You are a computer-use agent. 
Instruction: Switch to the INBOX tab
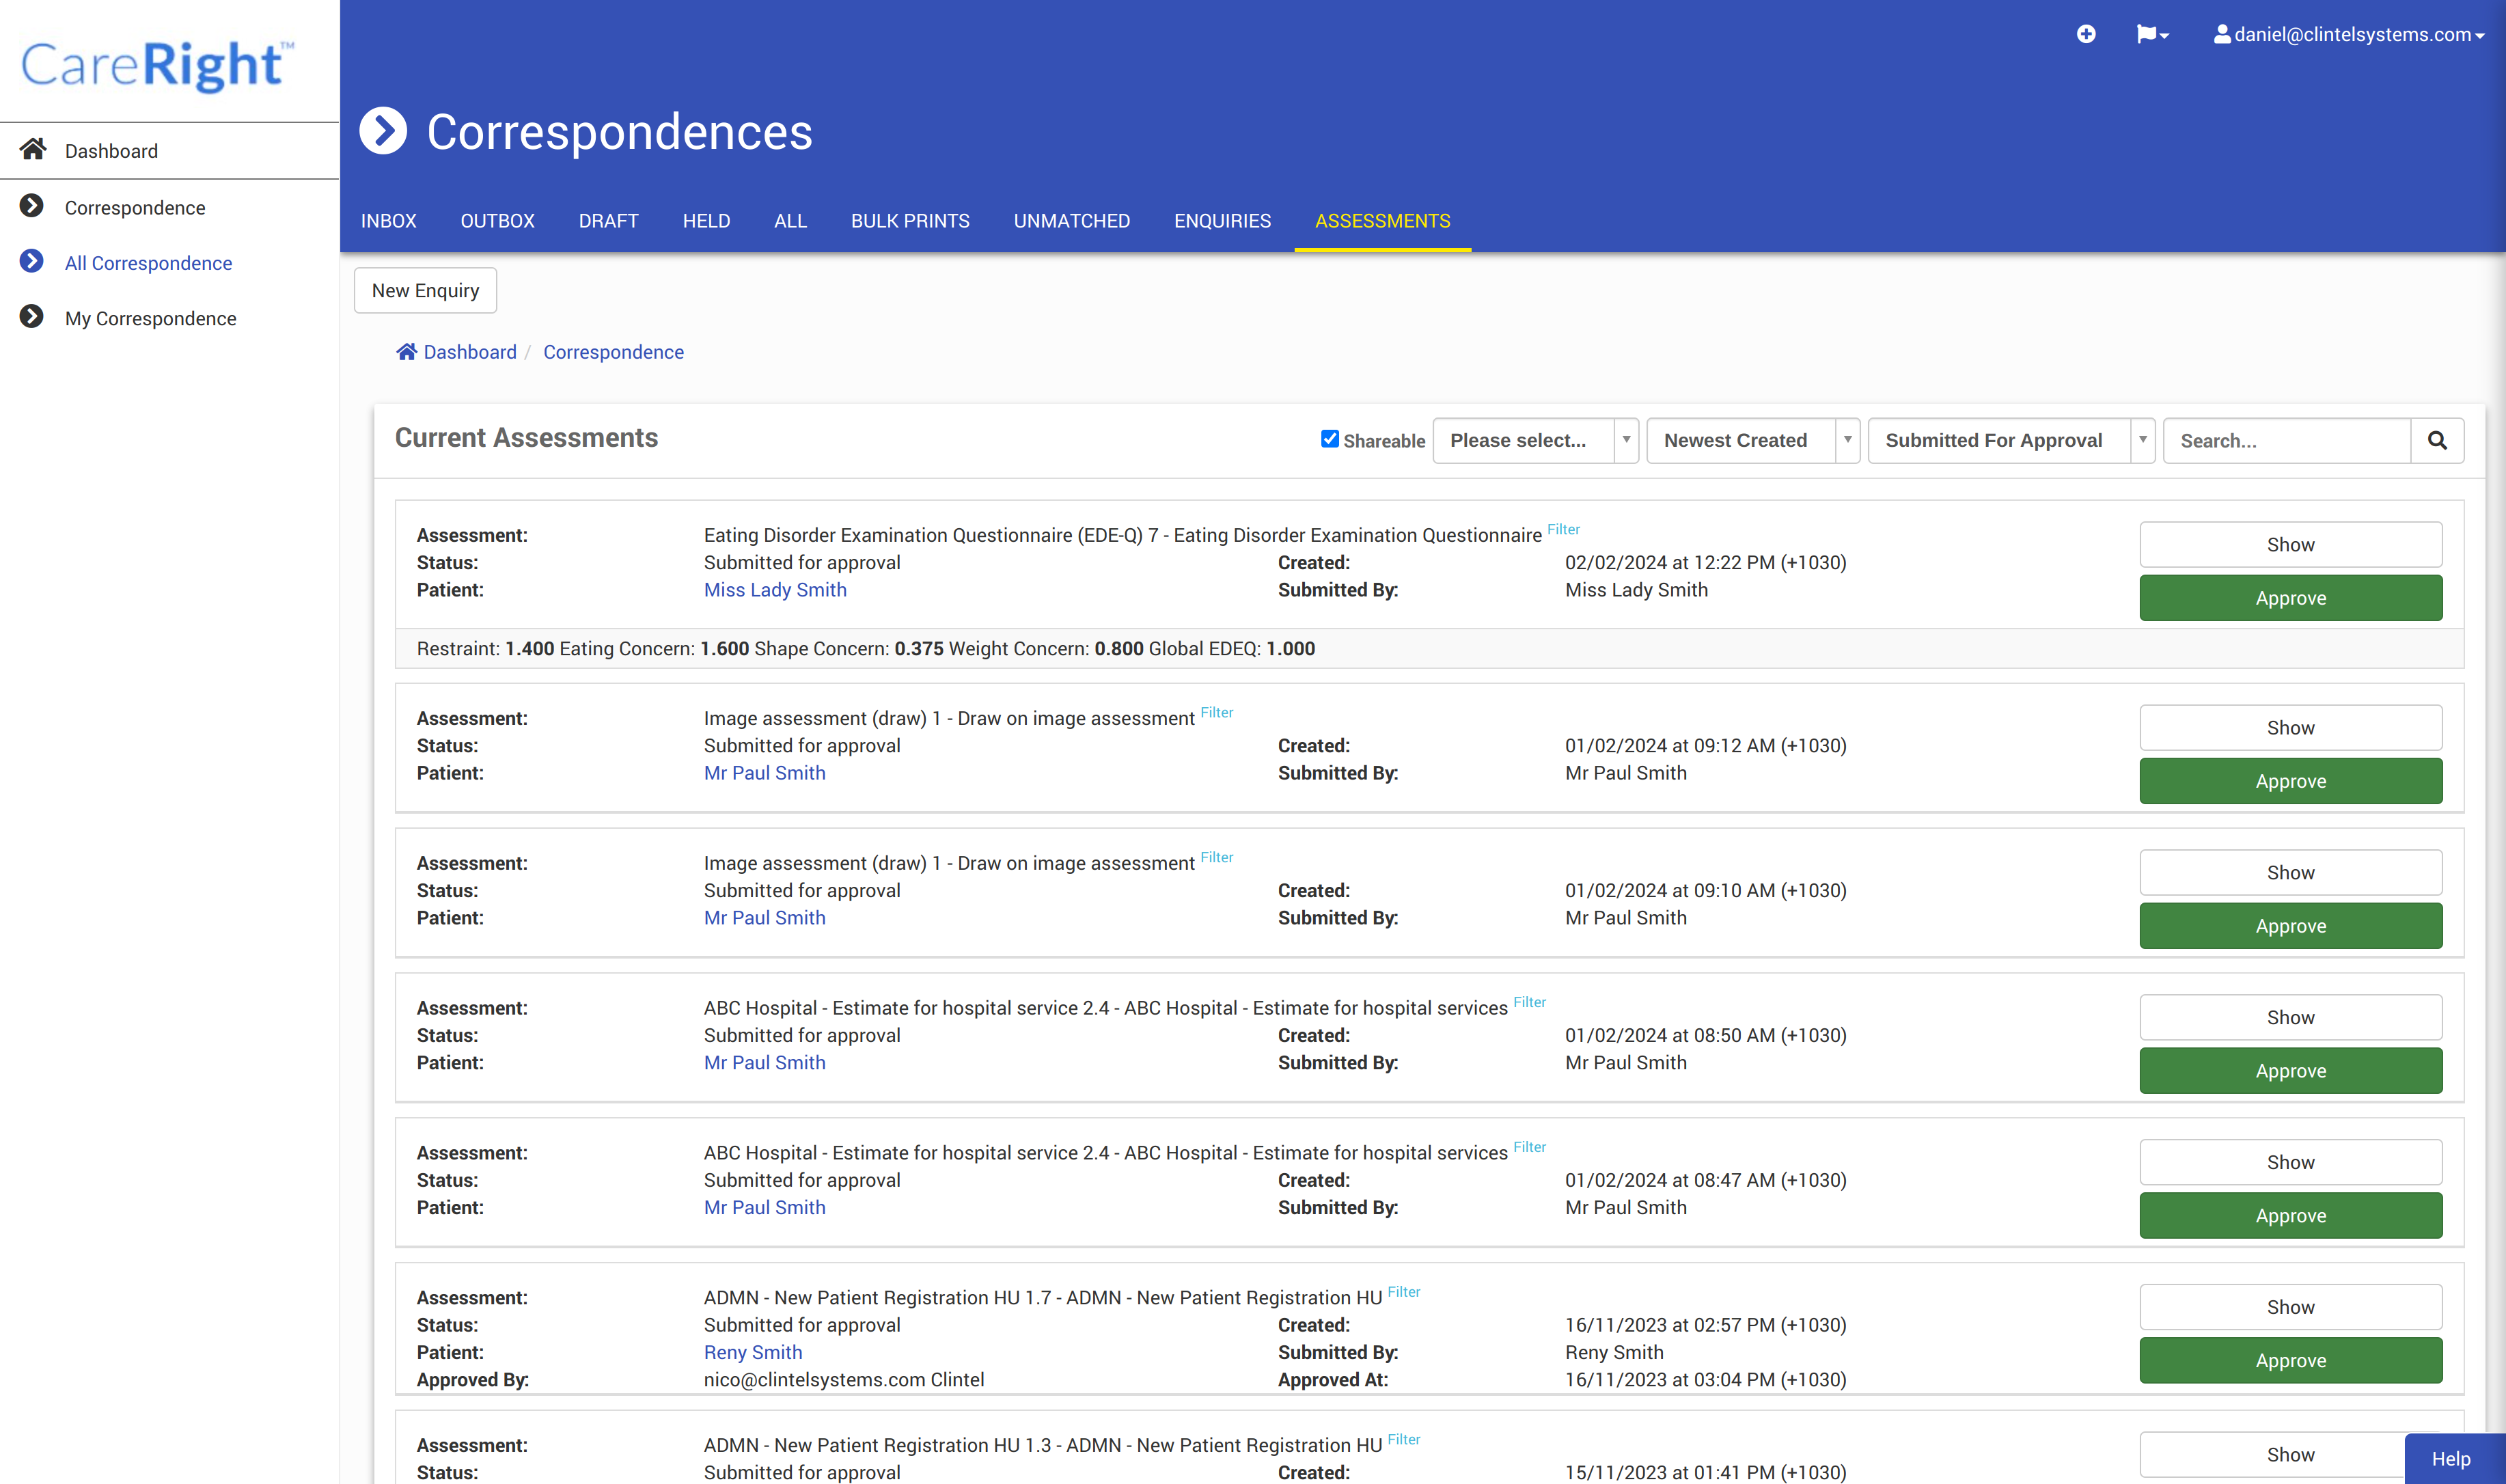click(388, 221)
